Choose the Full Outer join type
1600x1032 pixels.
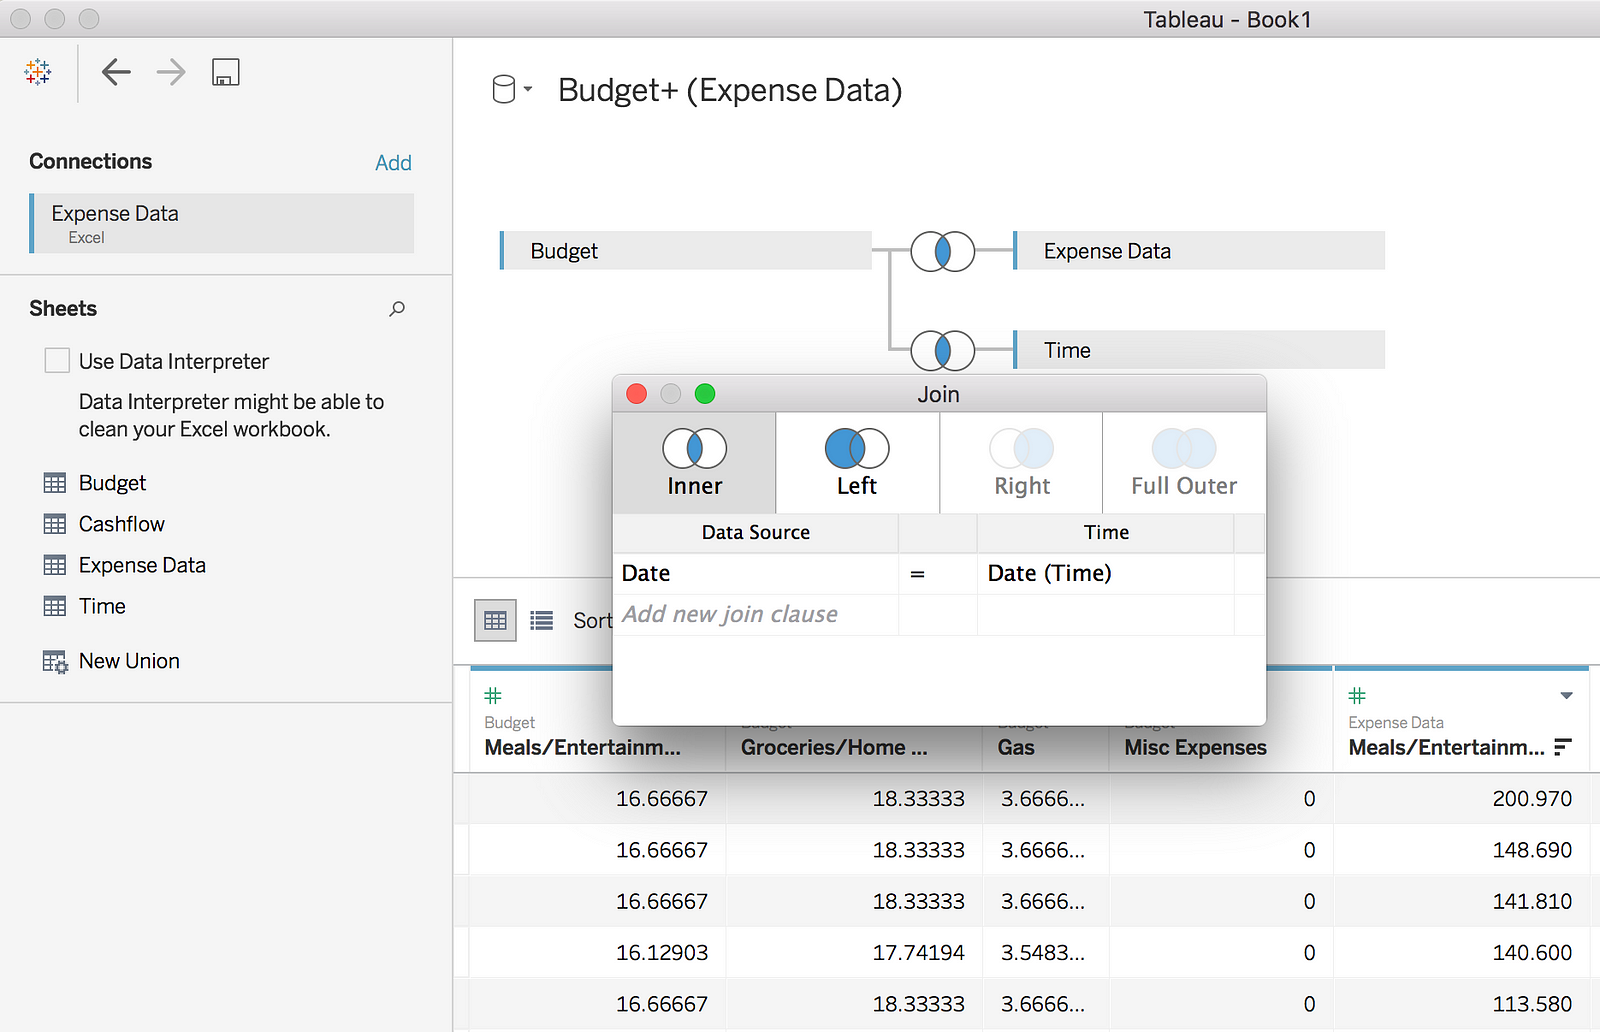[1184, 463]
